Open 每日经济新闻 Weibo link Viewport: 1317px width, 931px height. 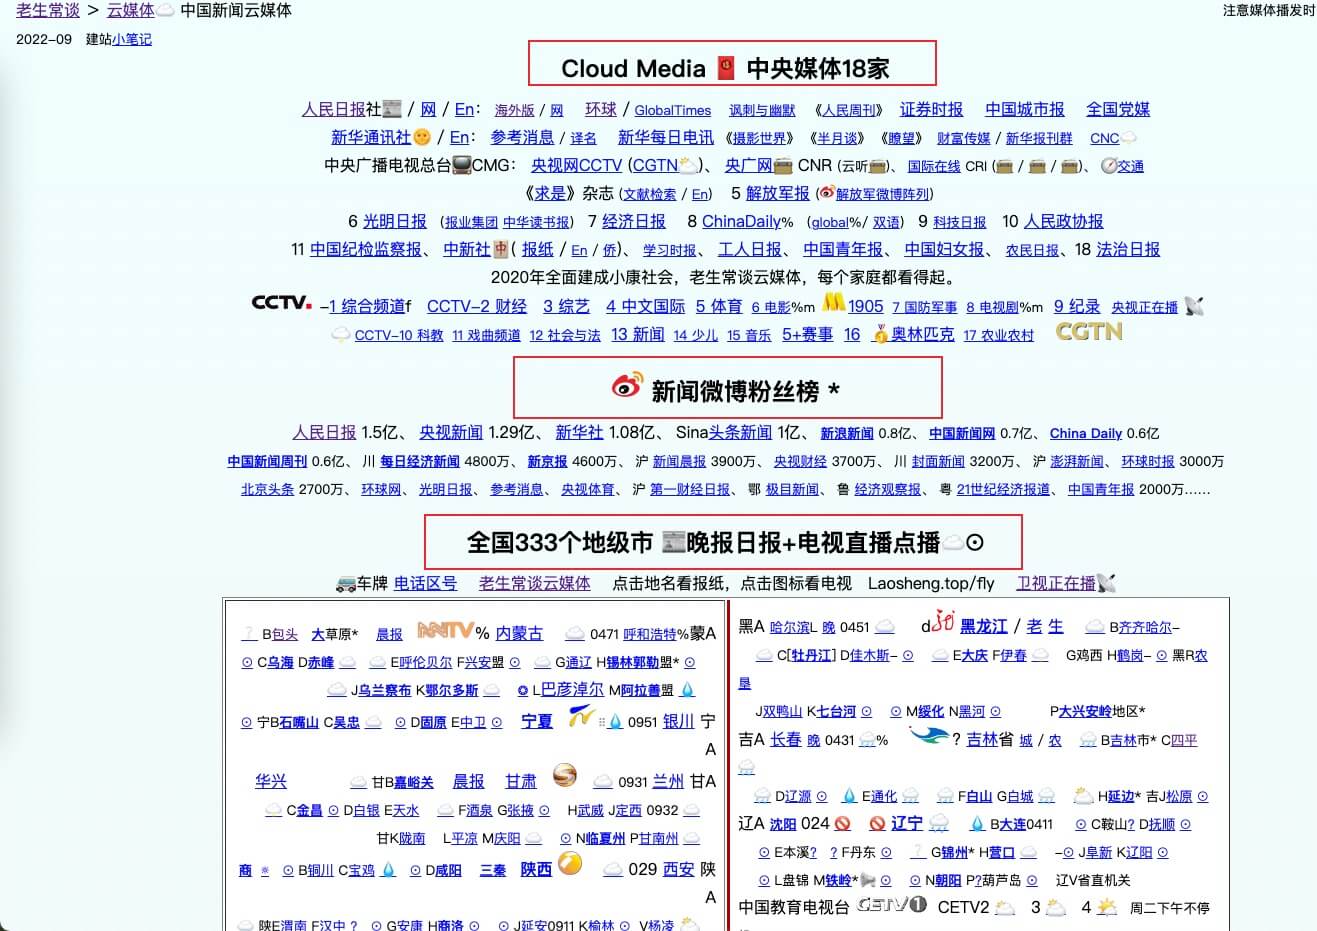419,461
